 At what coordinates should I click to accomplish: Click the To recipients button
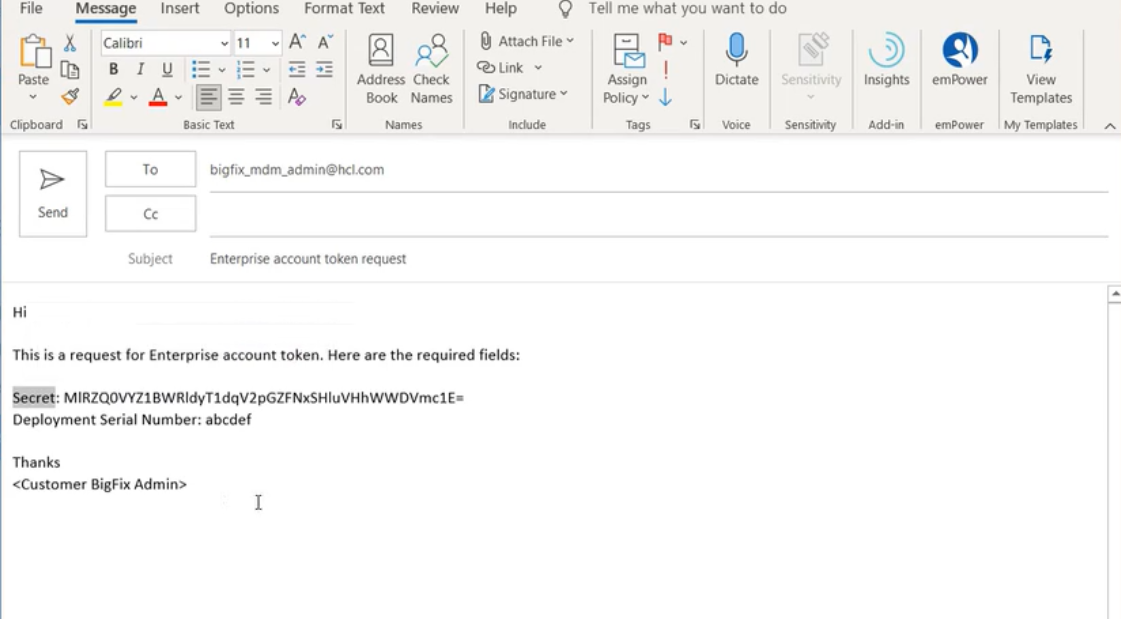point(150,169)
